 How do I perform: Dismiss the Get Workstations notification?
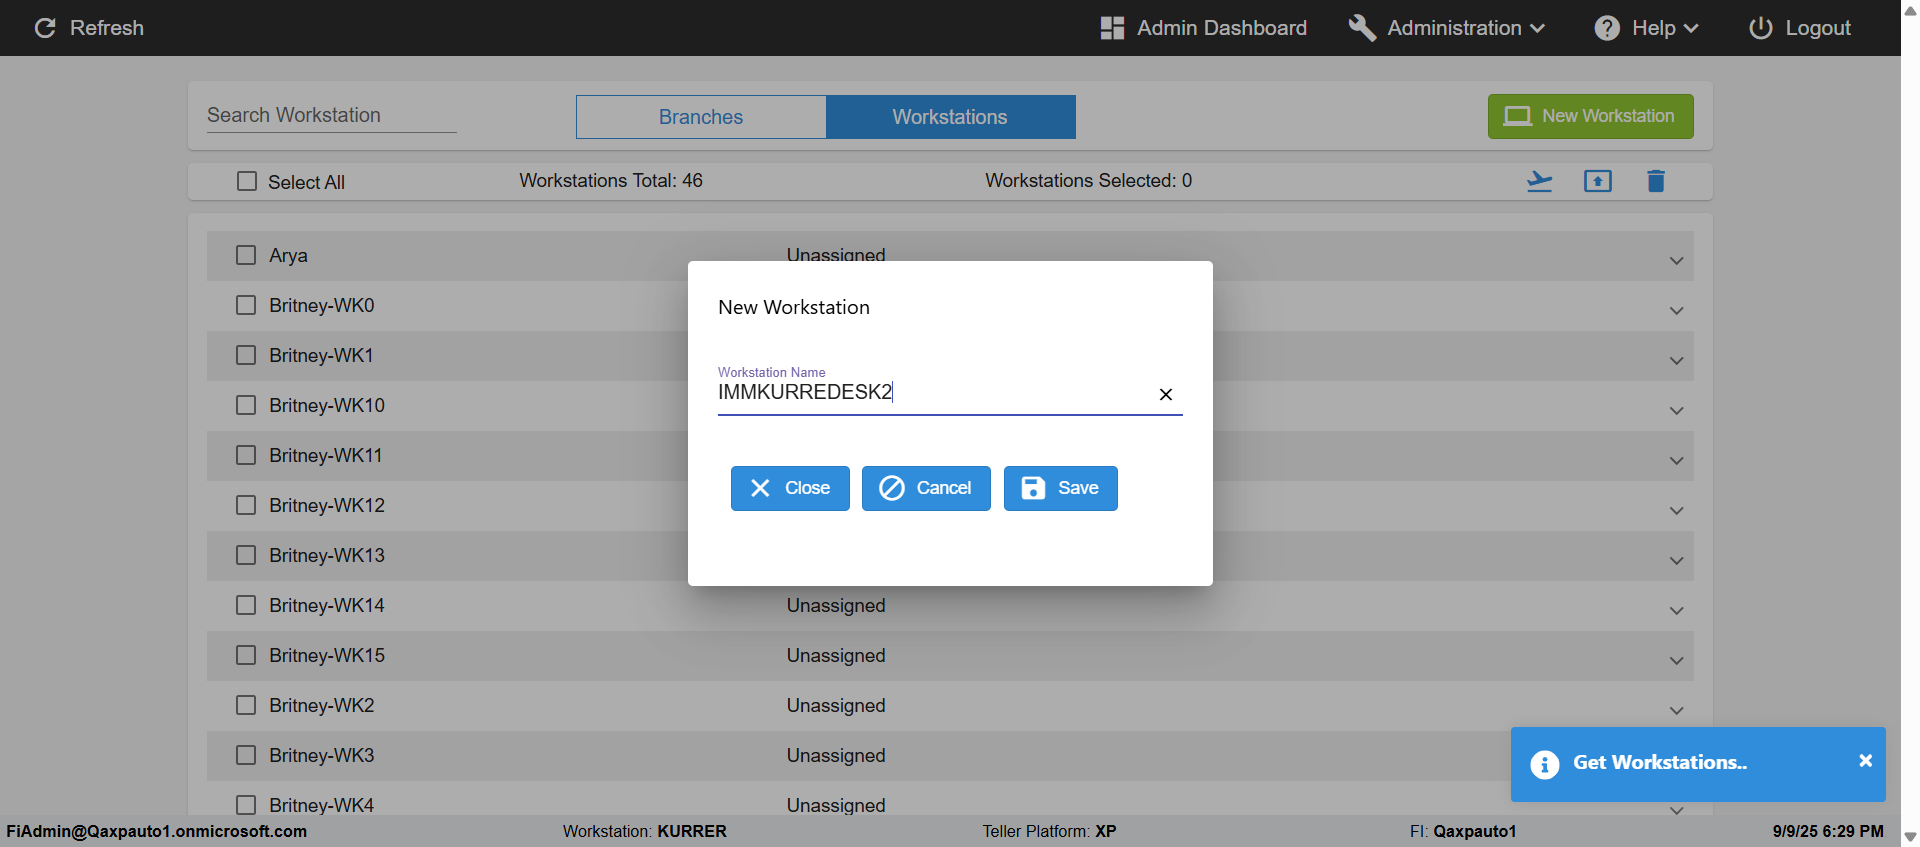[x=1865, y=761]
